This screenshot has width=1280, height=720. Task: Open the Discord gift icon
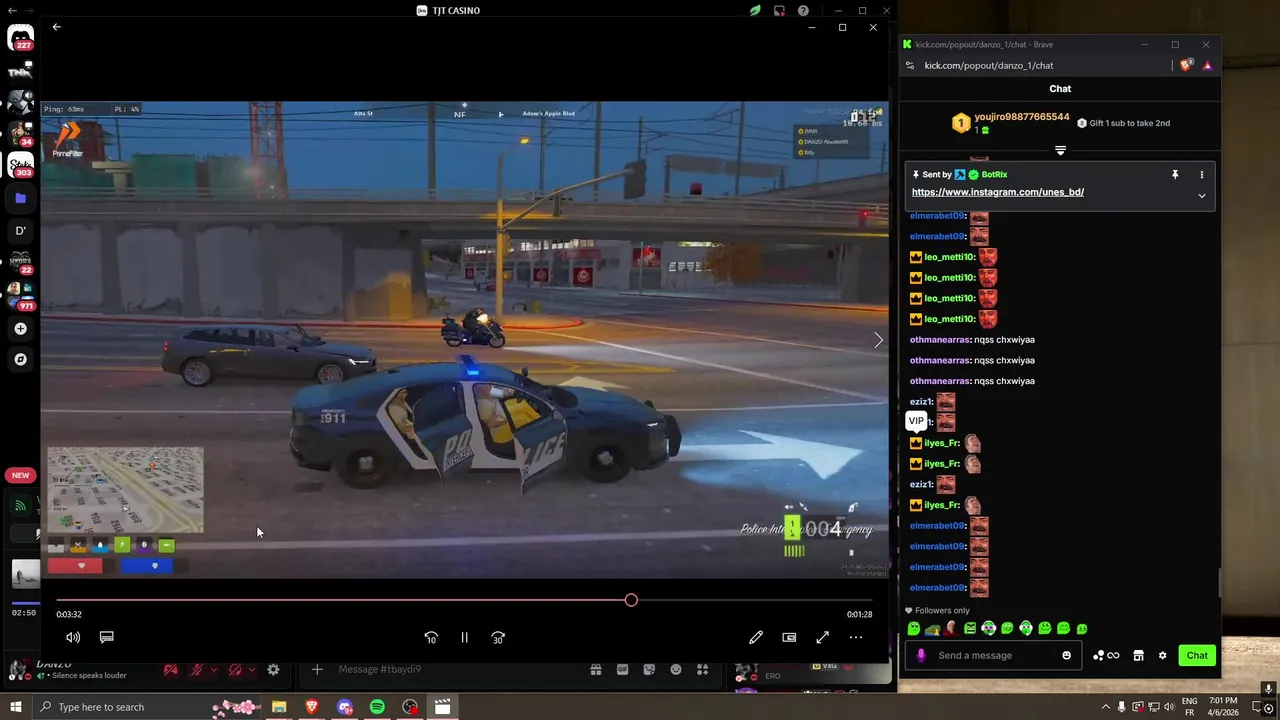596,670
